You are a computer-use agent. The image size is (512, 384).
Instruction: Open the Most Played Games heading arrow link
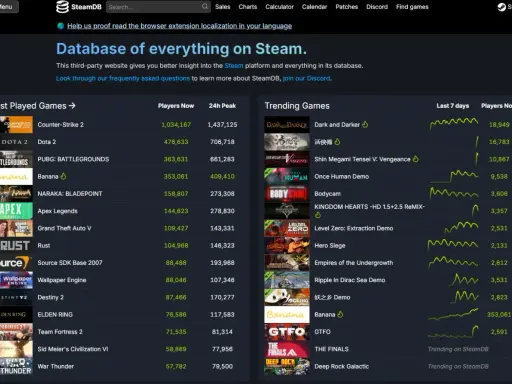click(x=38, y=106)
